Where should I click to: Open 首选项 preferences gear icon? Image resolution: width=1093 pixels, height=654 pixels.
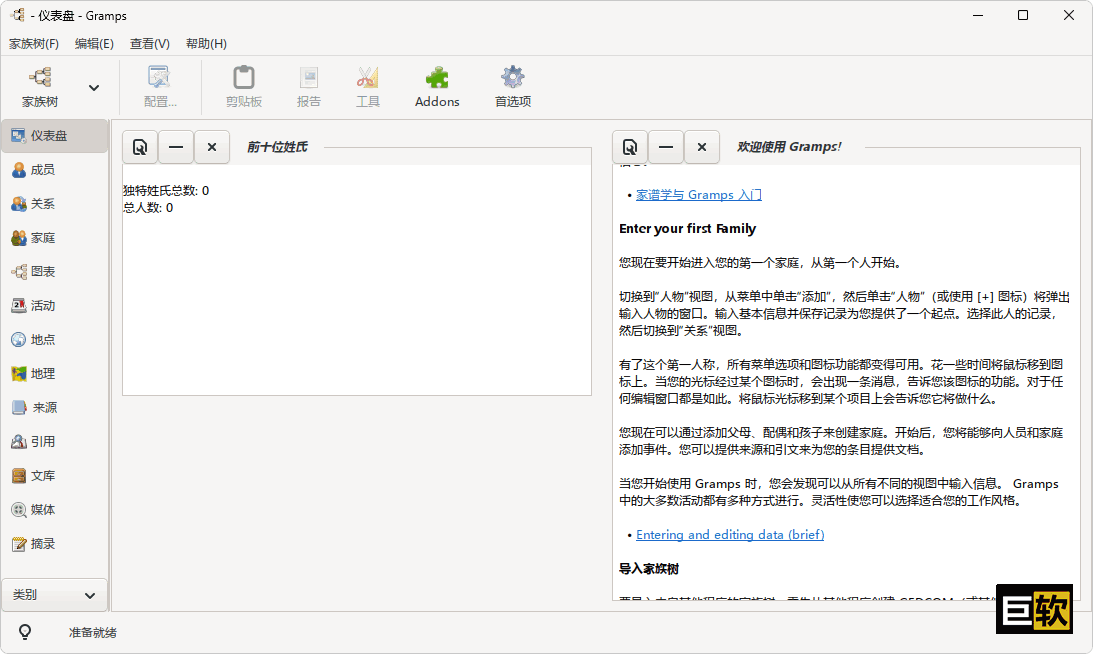coord(512,86)
